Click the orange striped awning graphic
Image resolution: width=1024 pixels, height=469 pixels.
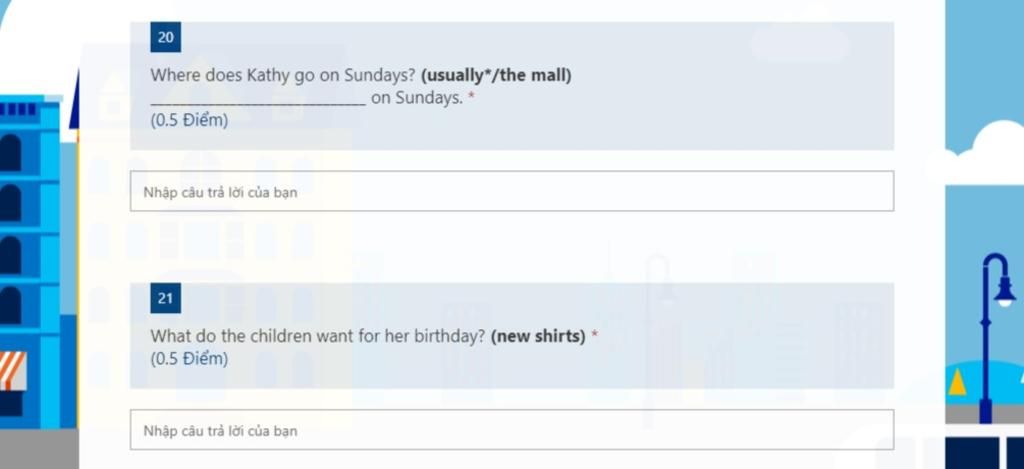(x=13, y=370)
